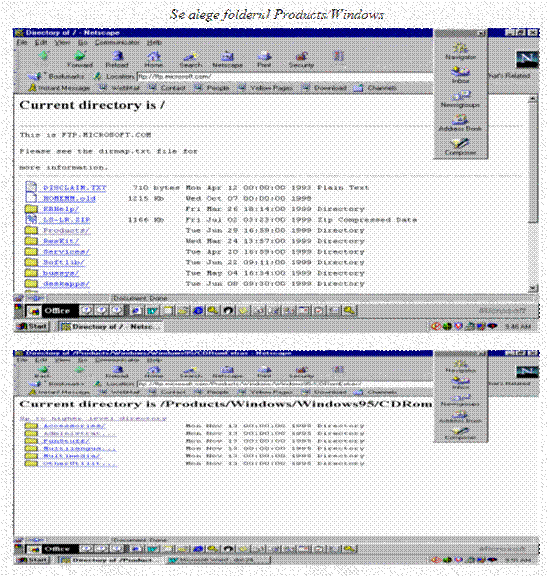Open the deskapps/ directory link
This screenshot has width=547, height=576.
[66, 284]
